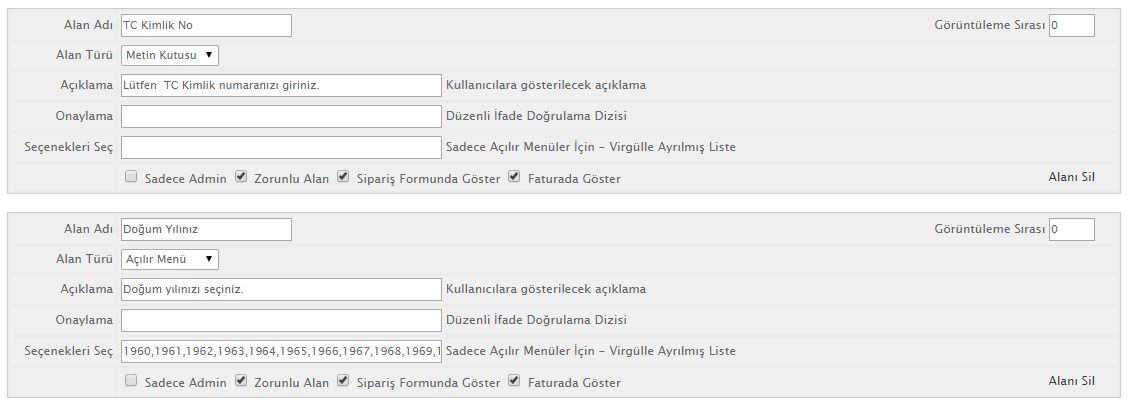The height and width of the screenshot is (407, 1128).
Task: Click the empty Onaylama field for TC Kimlik No
Action: (x=281, y=116)
